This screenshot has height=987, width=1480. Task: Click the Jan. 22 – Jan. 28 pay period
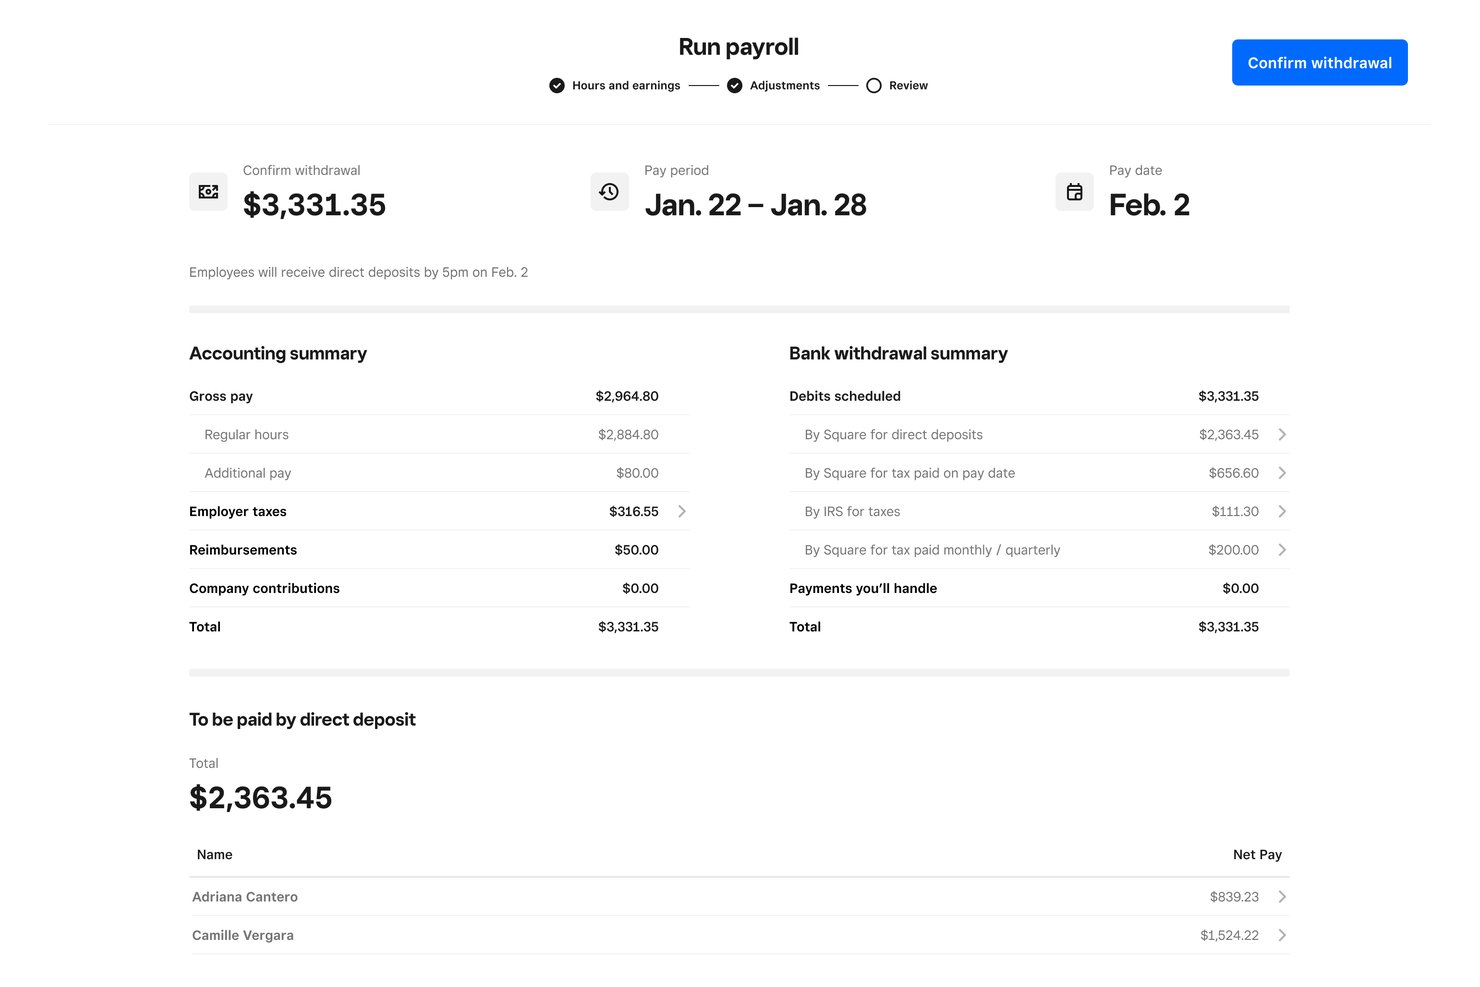point(755,204)
